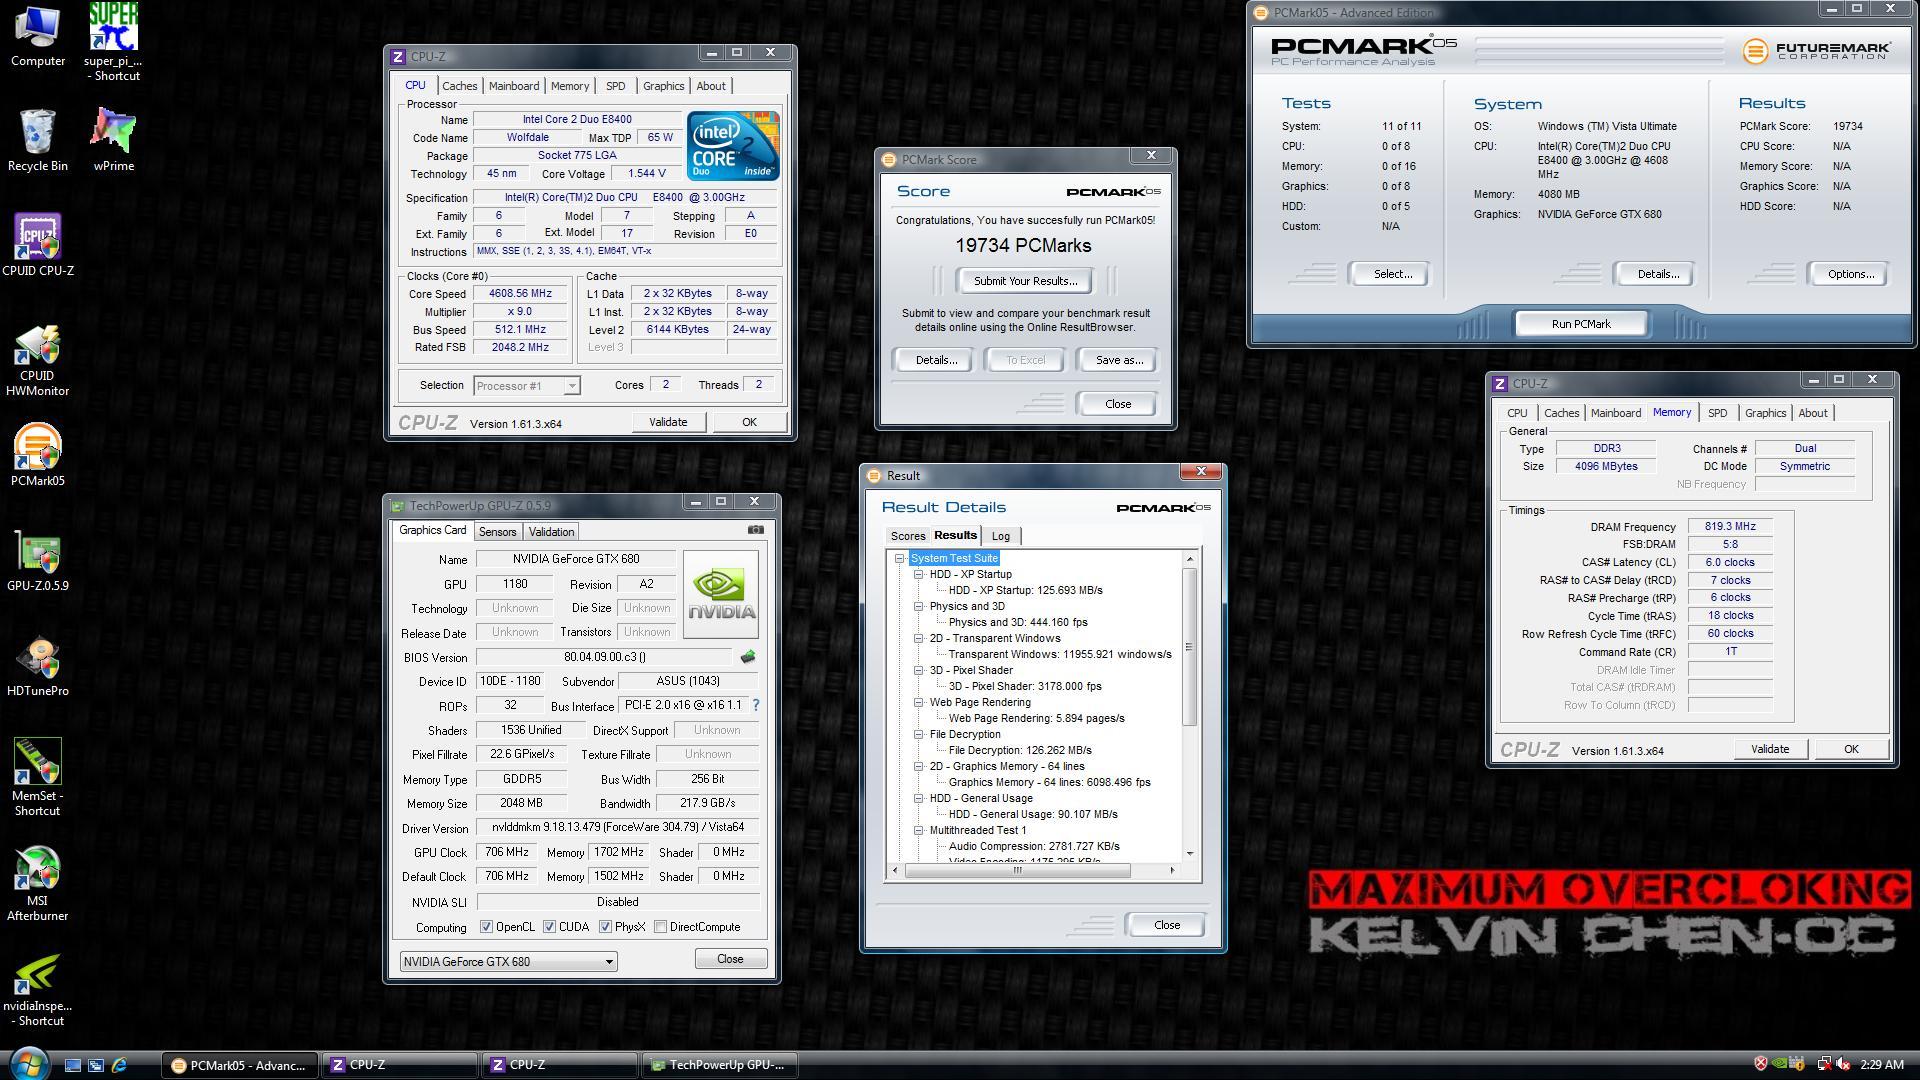Open the super_pi shortcut icon

113,42
